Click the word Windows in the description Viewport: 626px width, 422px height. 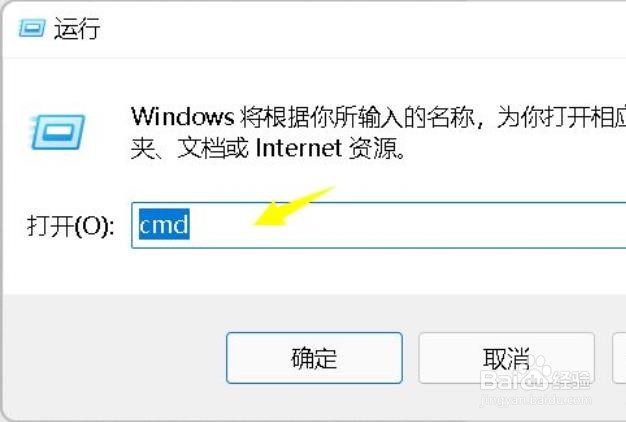click(182, 117)
